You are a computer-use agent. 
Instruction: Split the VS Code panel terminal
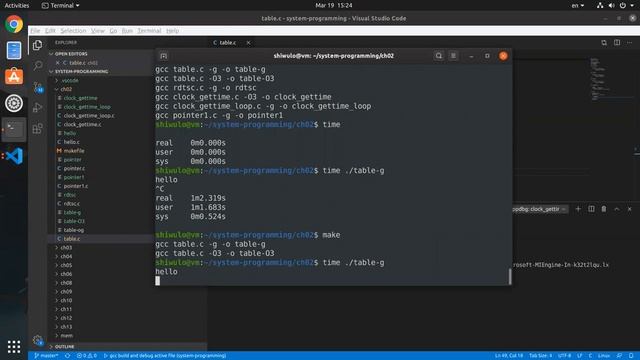point(591,209)
